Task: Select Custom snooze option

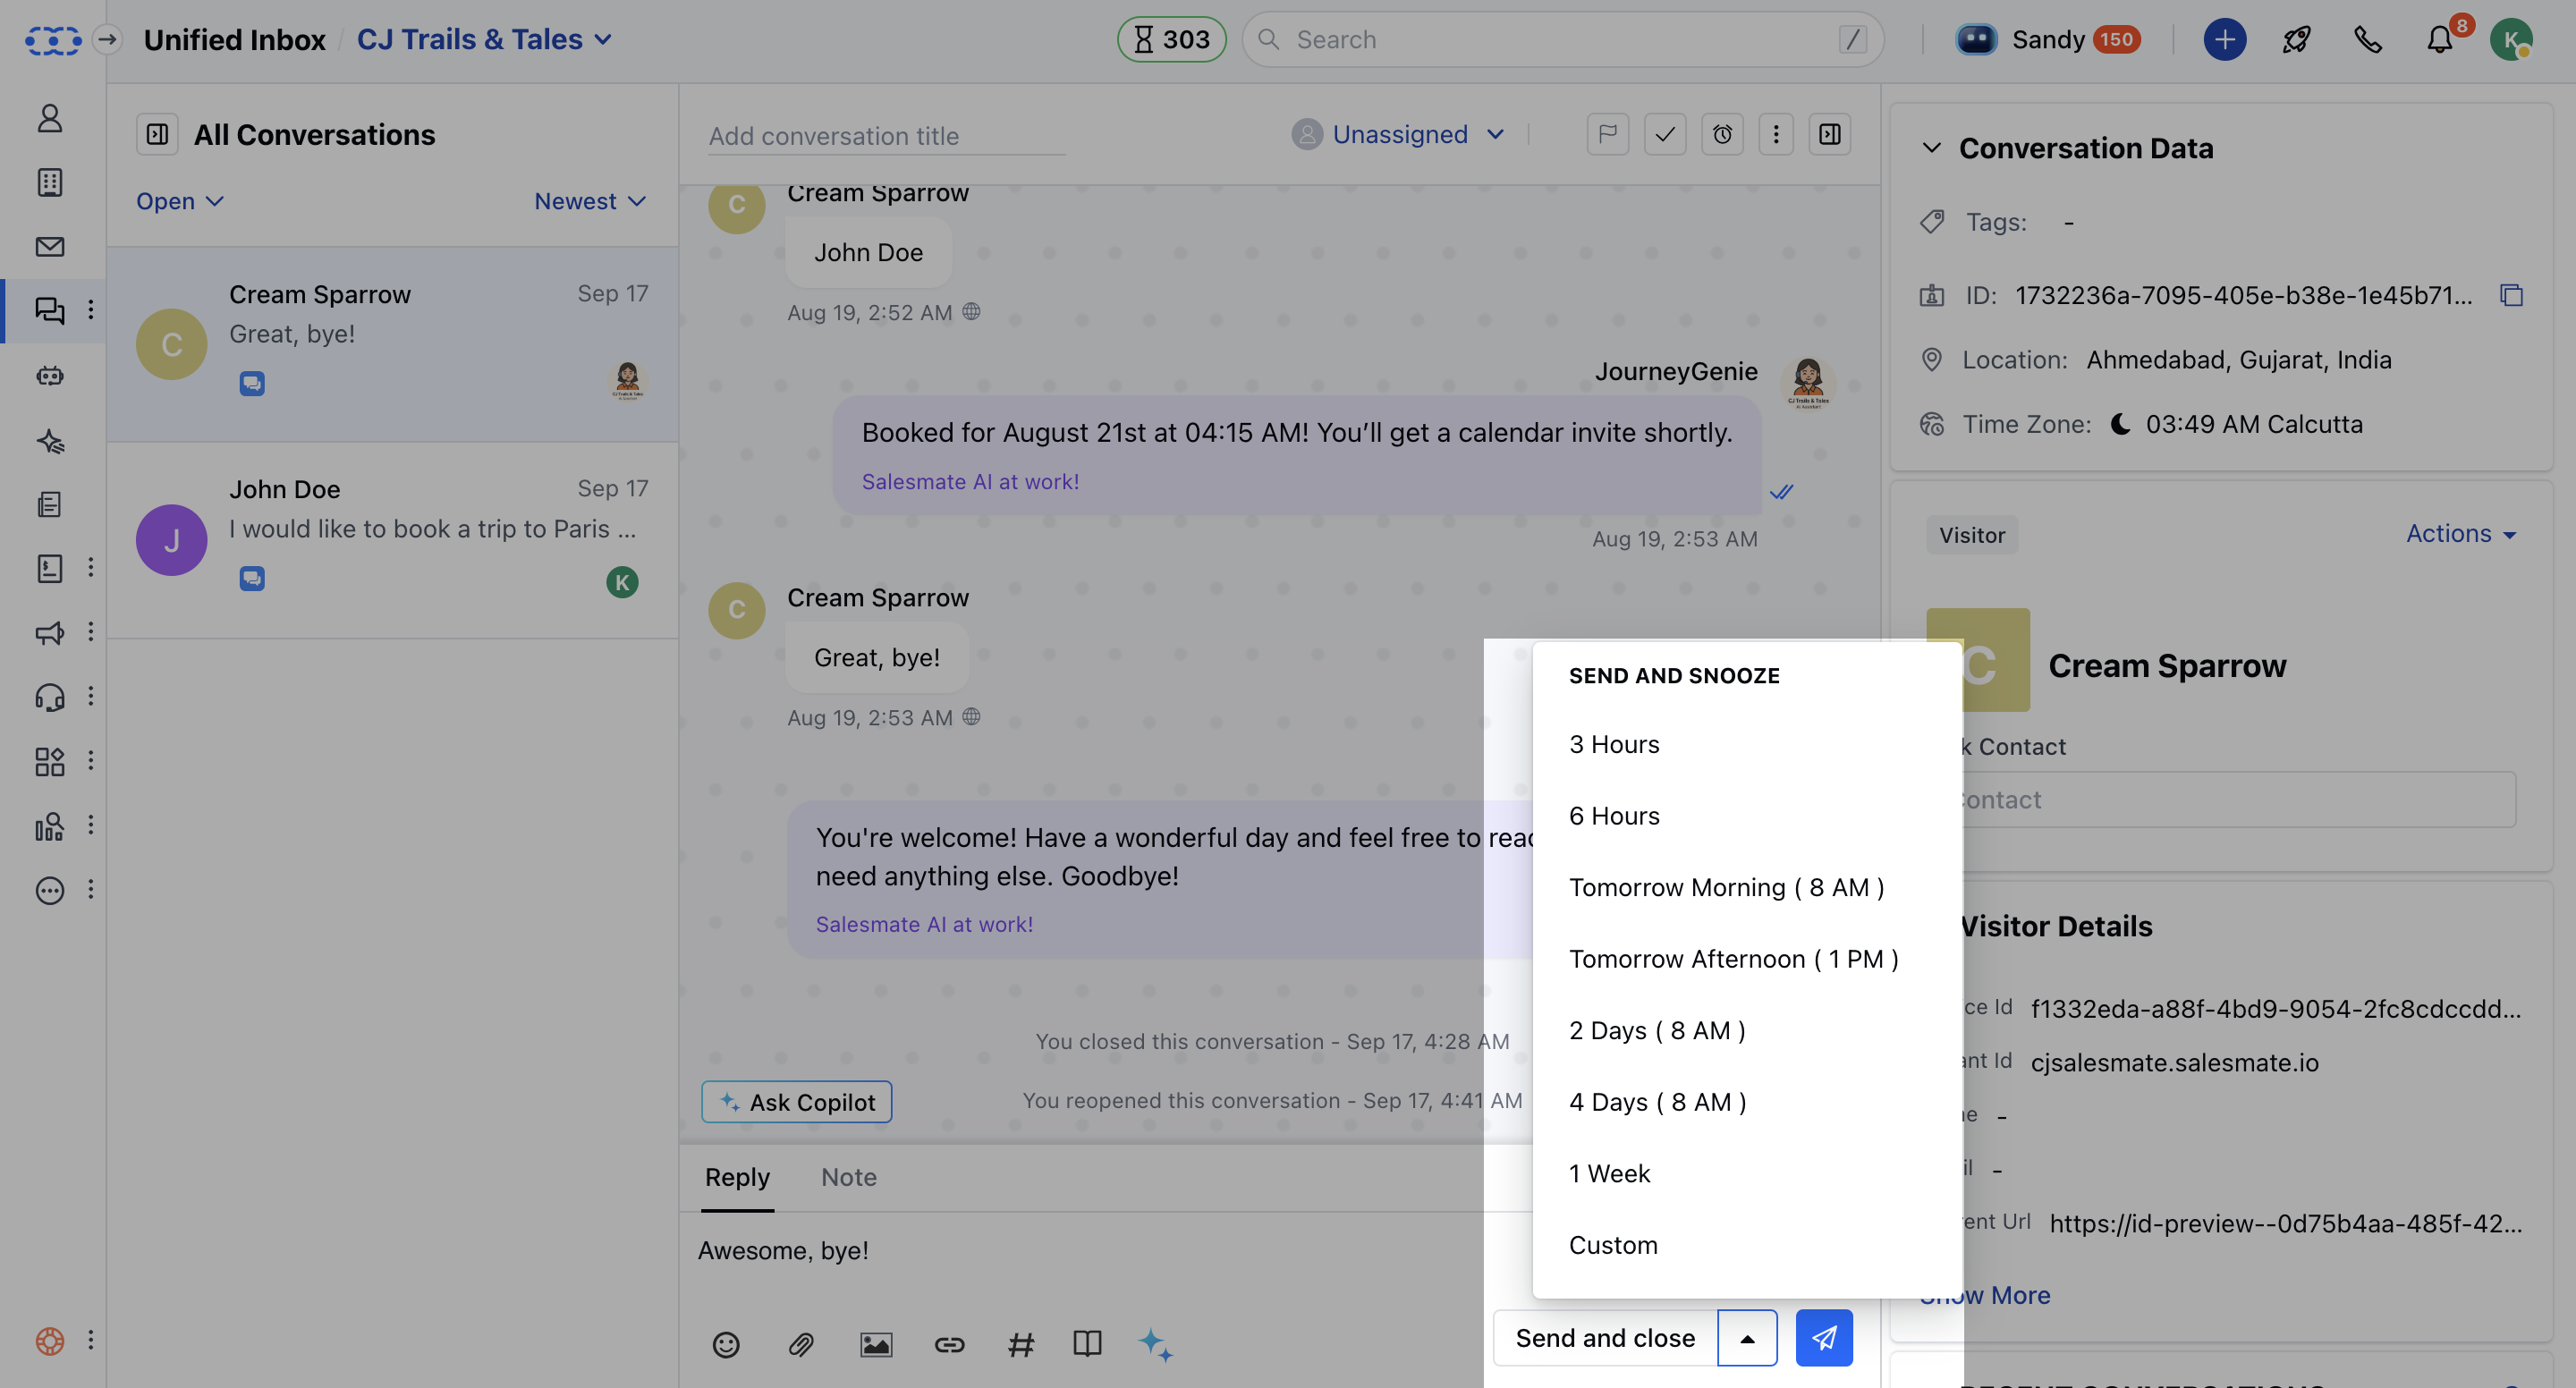Action: coord(1747,1245)
